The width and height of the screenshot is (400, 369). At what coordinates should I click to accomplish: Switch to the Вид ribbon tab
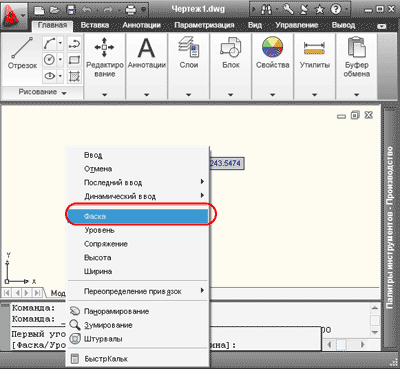click(x=255, y=25)
